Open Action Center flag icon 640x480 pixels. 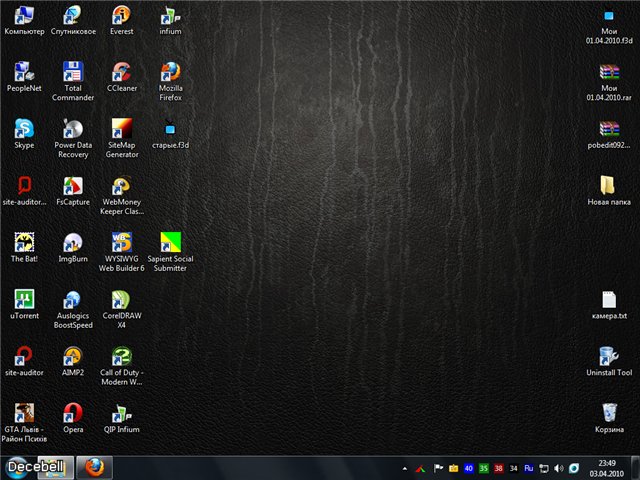(438, 468)
